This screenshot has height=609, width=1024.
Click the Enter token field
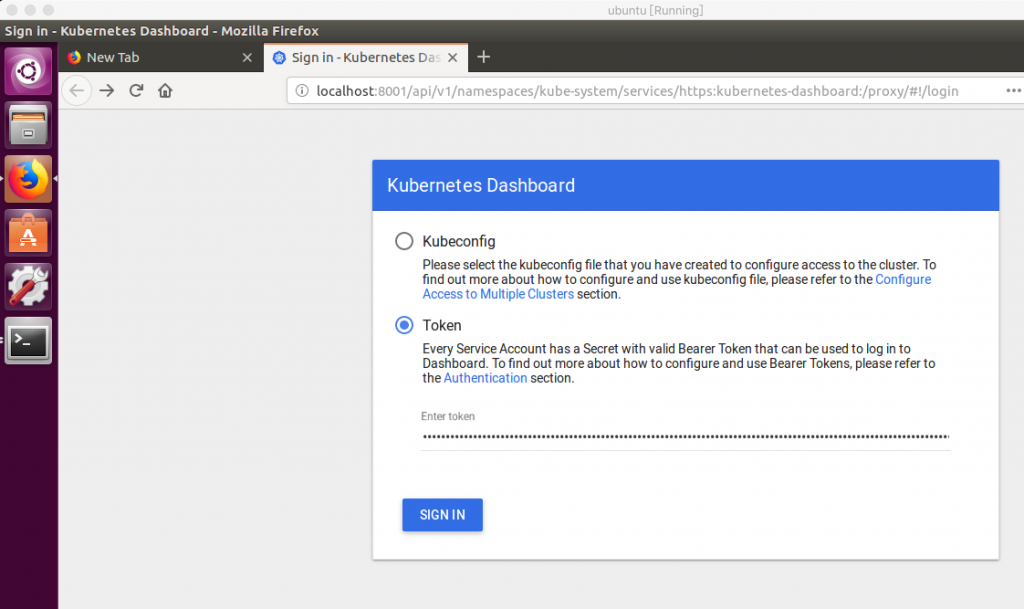click(x=685, y=436)
